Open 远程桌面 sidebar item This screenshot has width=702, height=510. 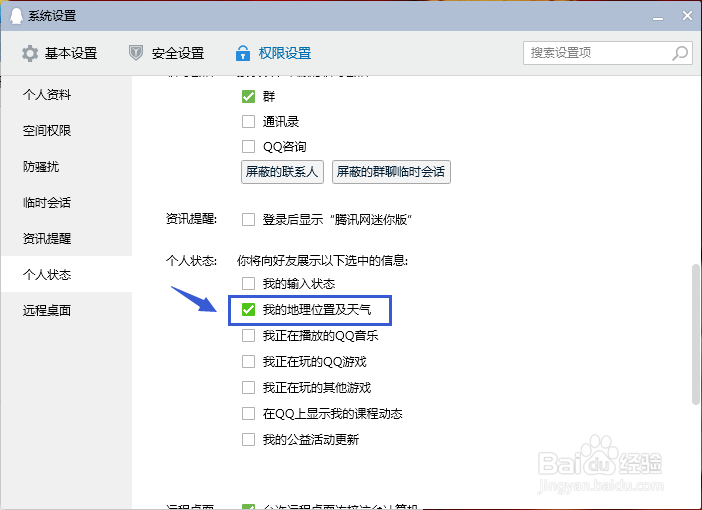point(66,310)
